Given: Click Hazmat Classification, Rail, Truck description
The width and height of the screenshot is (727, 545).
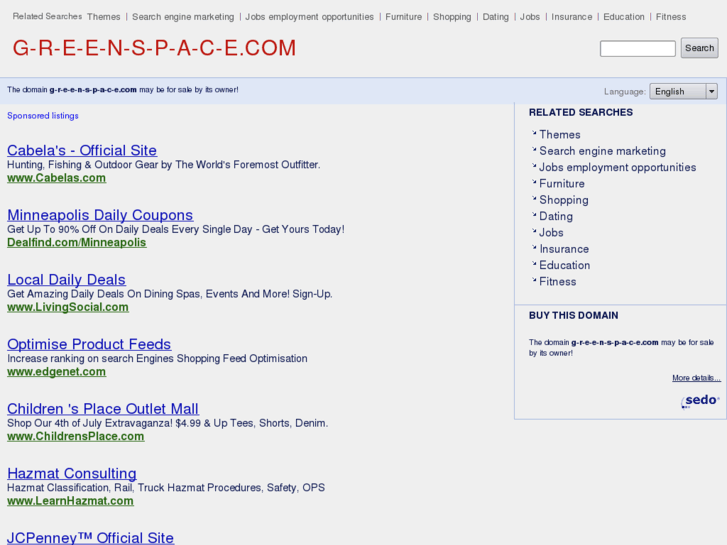Looking at the screenshot, I should [166, 487].
